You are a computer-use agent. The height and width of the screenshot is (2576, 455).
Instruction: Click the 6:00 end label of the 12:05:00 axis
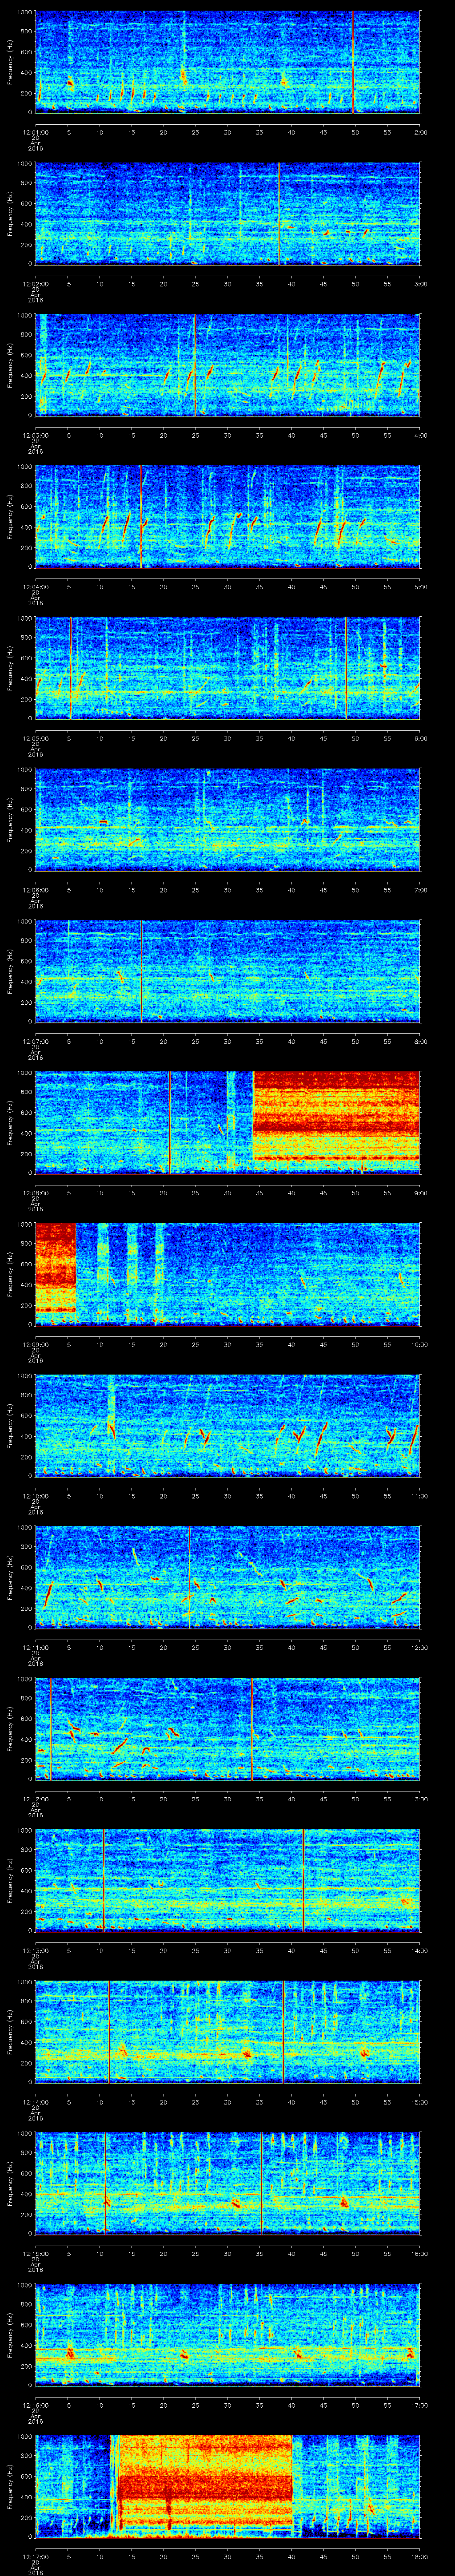click(x=420, y=738)
